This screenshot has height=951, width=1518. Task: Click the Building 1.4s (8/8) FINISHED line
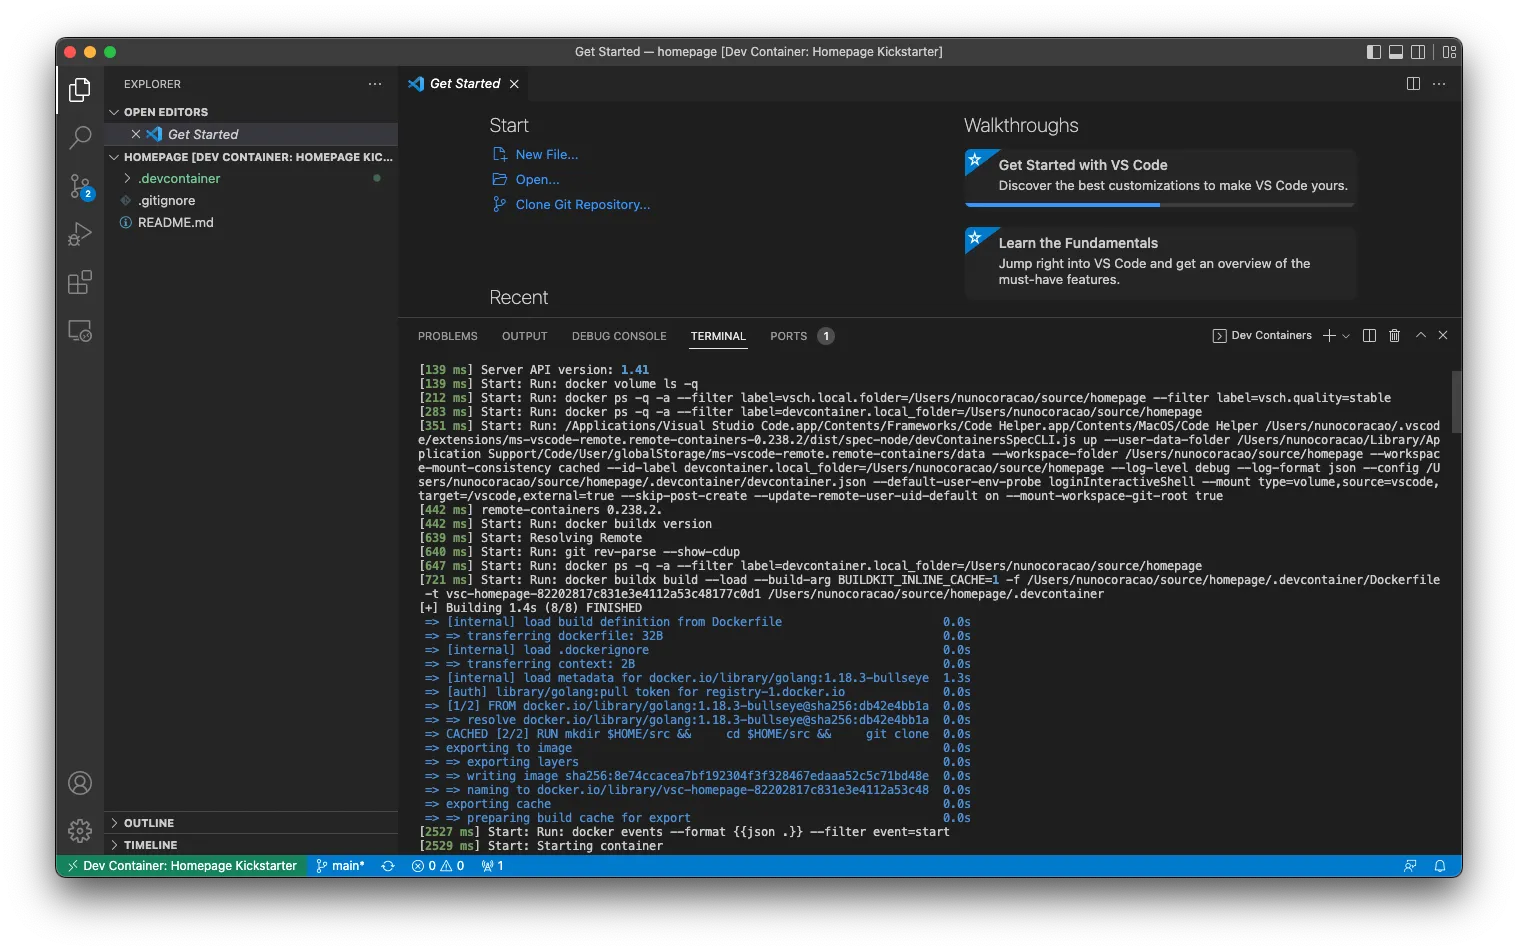pyautogui.click(x=530, y=608)
